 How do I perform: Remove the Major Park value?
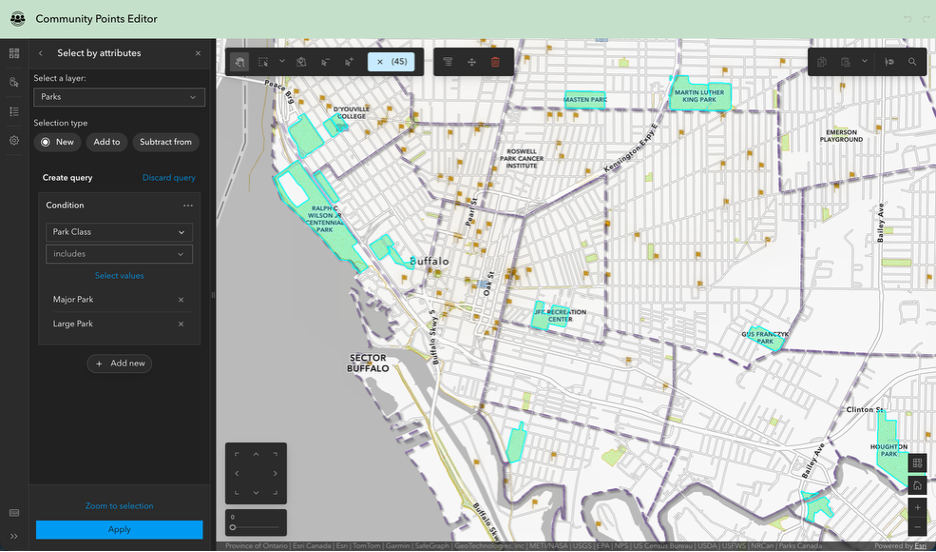tap(181, 300)
